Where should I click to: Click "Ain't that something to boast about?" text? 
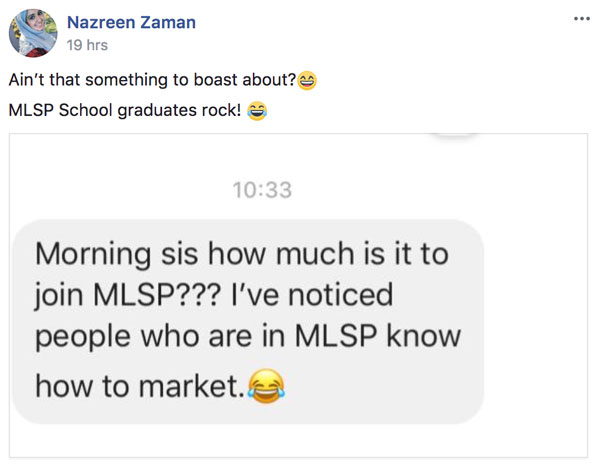pos(152,80)
